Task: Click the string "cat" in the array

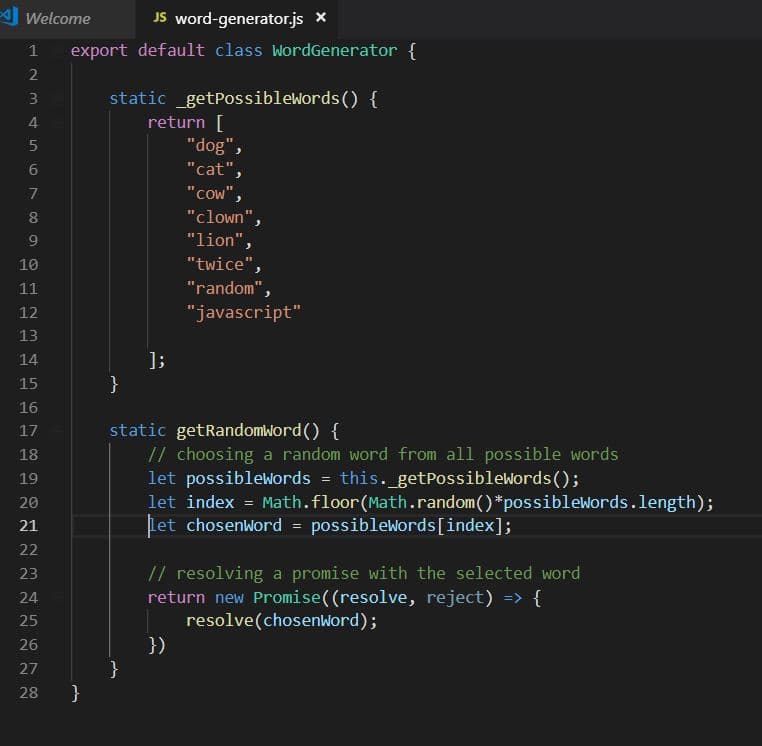Action: tap(210, 170)
